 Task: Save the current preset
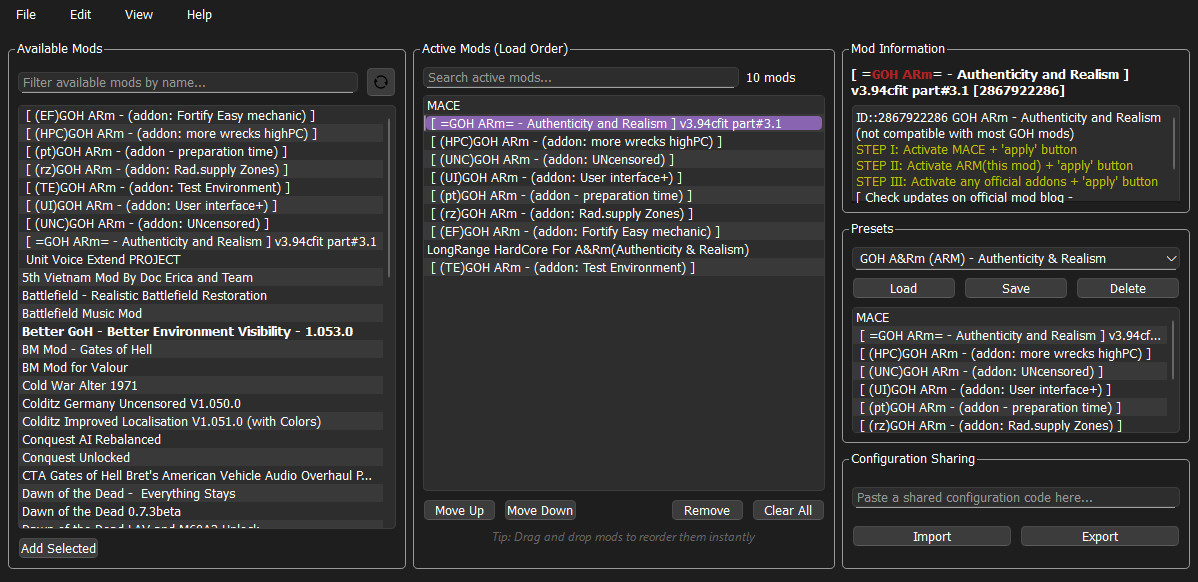tap(1015, 288)
